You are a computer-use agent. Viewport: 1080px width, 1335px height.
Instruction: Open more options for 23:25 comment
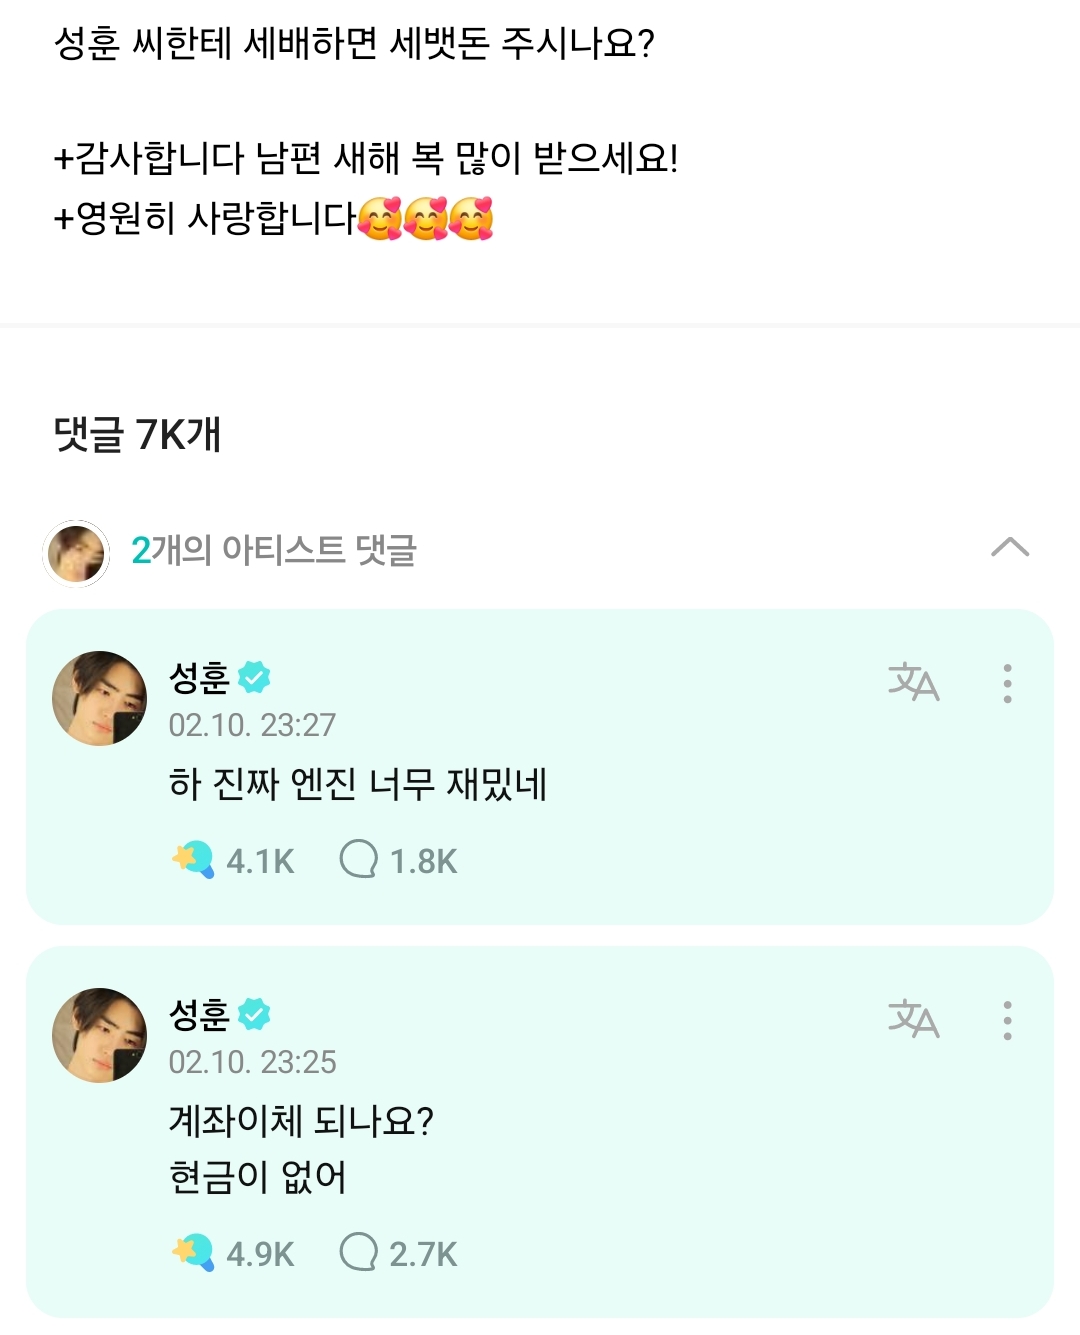point(1007,1020)
